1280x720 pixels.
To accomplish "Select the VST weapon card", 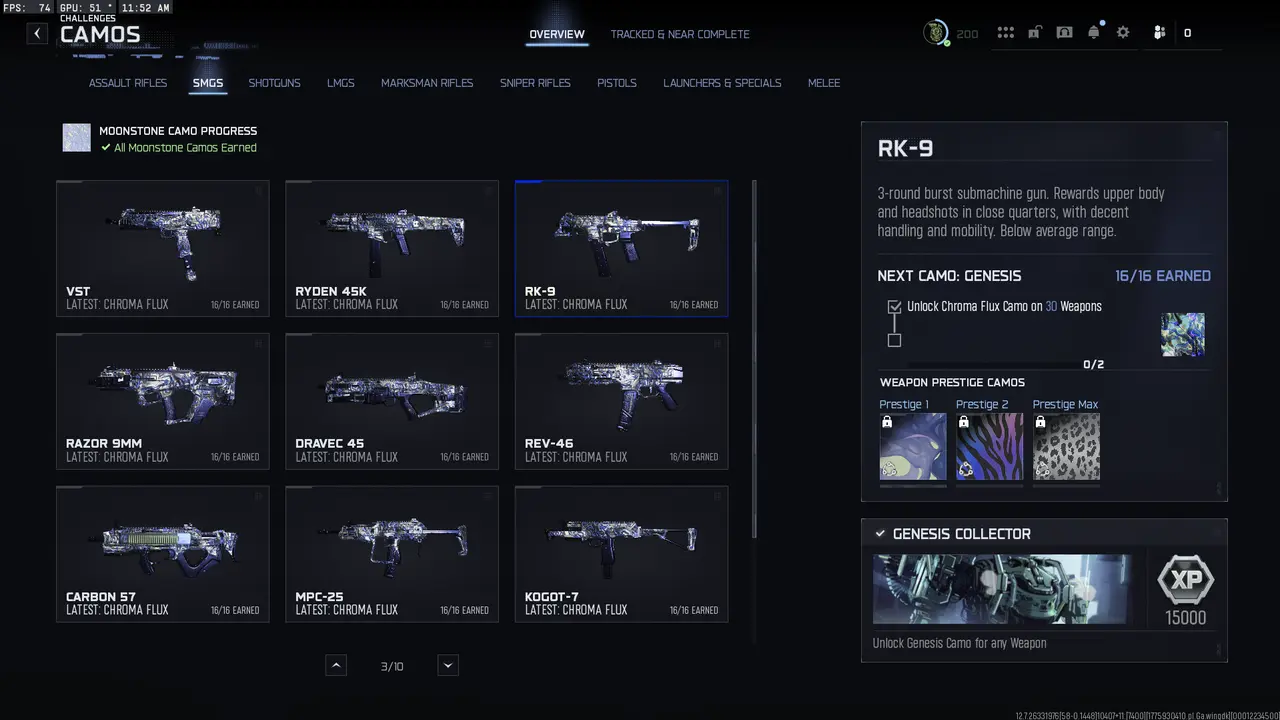I will click(163, 248).
